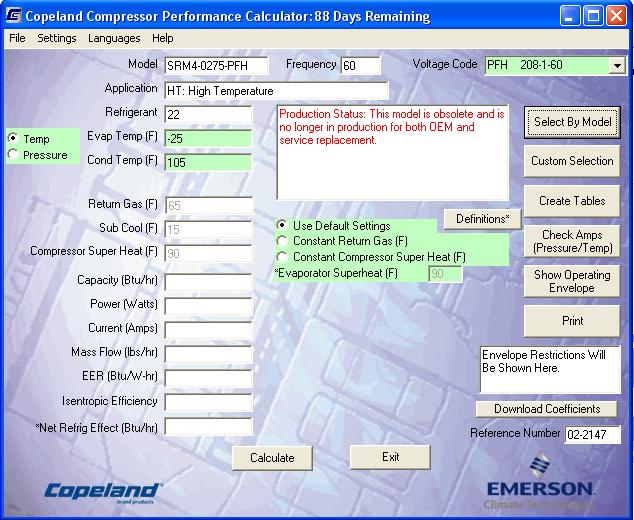Image resolution: width=634 pixels, height=520 pixels.
Task: Click the Mass Flow (lbs/hr) output field
Action: point(209,354)
